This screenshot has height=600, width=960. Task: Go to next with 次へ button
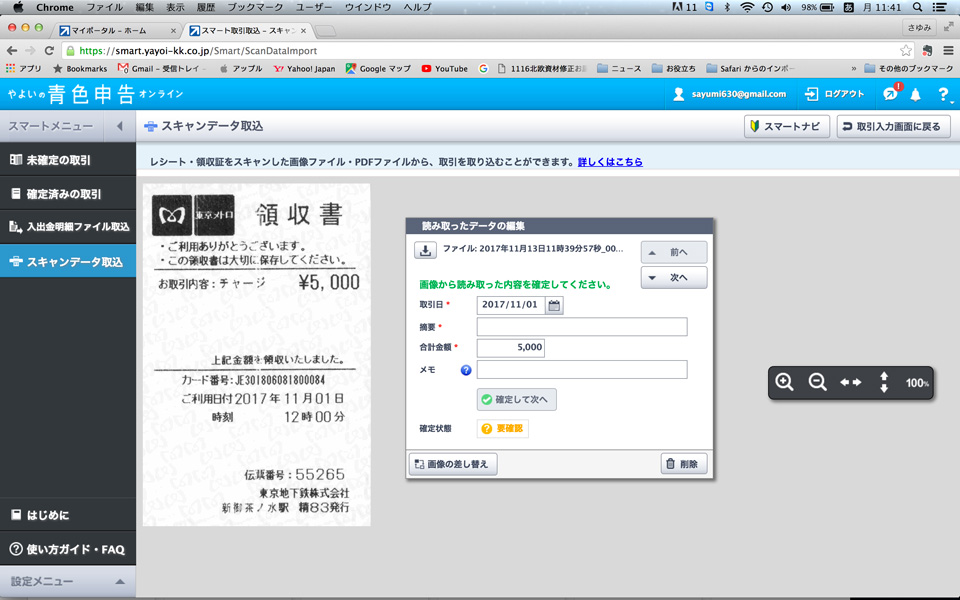(673, 277)
